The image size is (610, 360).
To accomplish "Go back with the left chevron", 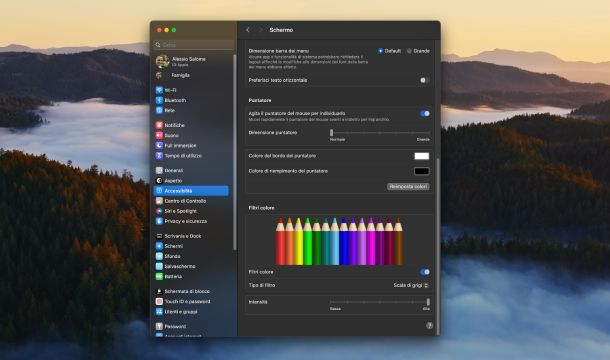I will [x=248, y=30].
